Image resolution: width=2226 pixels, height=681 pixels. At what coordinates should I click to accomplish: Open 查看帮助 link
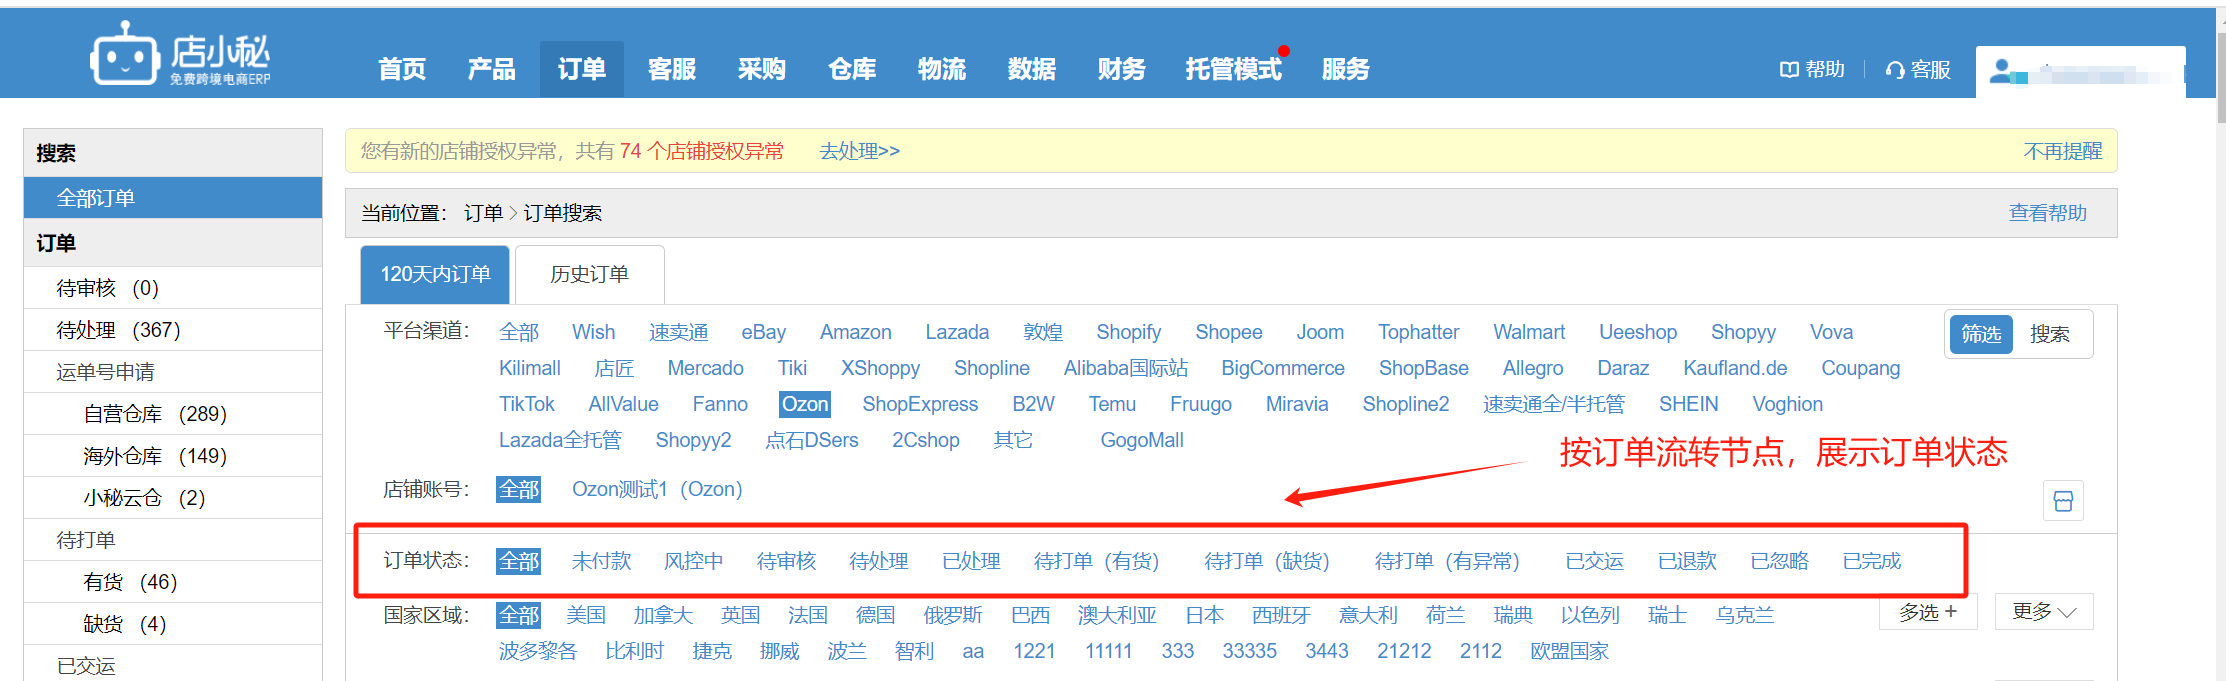(x=2048, y=213)
